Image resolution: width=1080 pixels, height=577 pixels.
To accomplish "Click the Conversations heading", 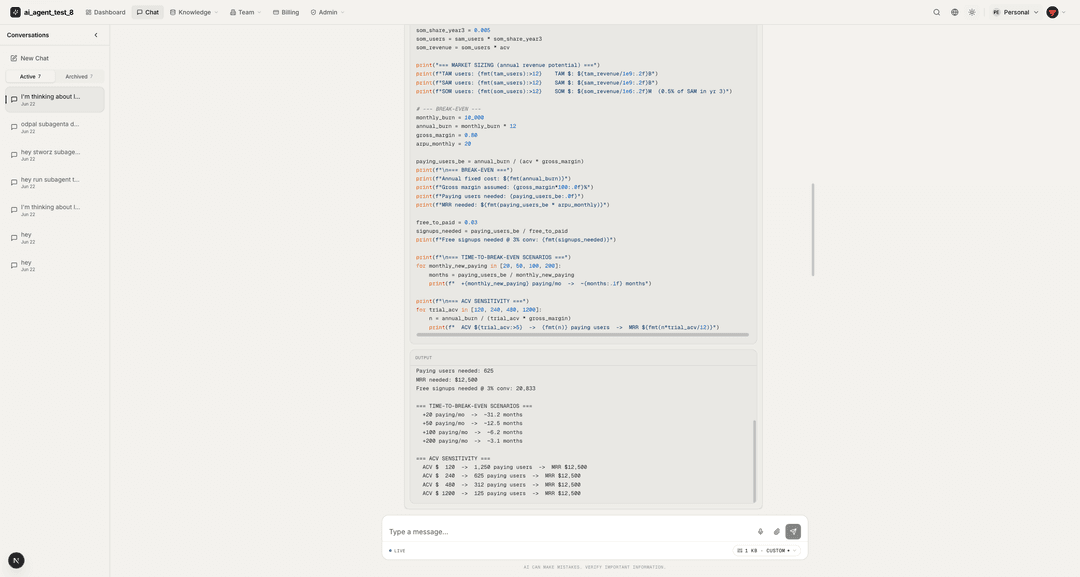I will click(28, 35).
